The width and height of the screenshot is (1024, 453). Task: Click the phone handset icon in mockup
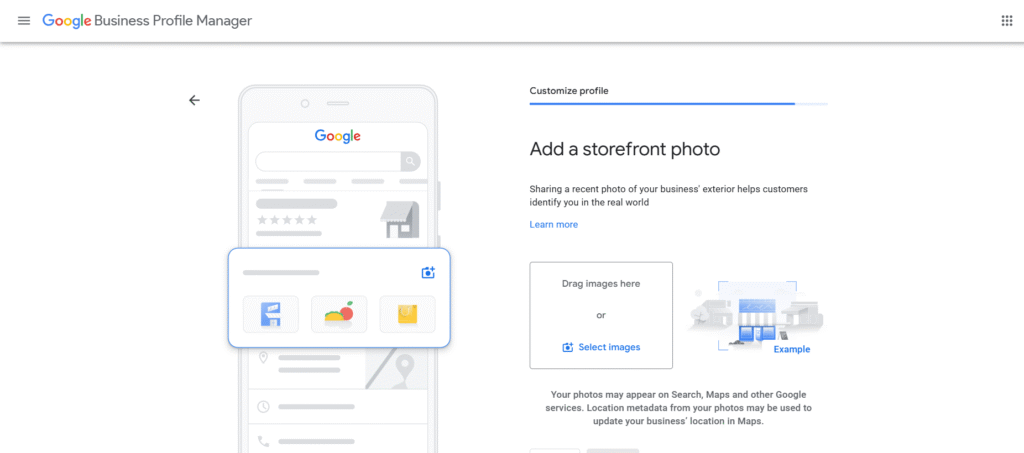point(263,441)
